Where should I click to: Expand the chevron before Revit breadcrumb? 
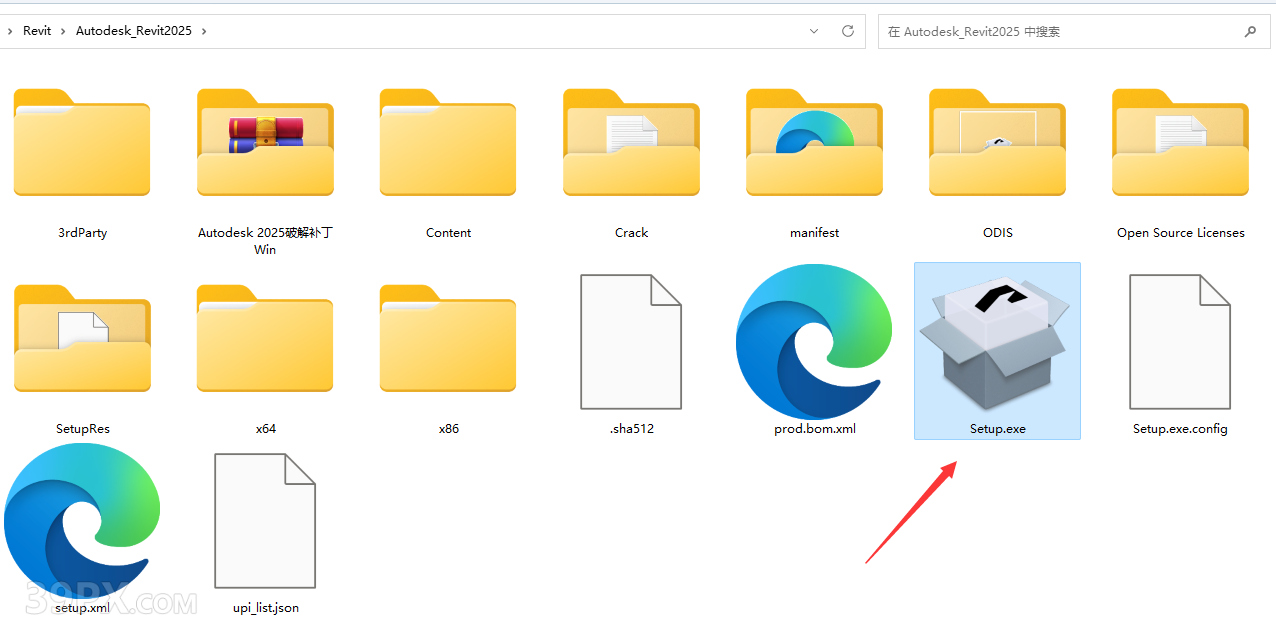click(x=10, y=31)
